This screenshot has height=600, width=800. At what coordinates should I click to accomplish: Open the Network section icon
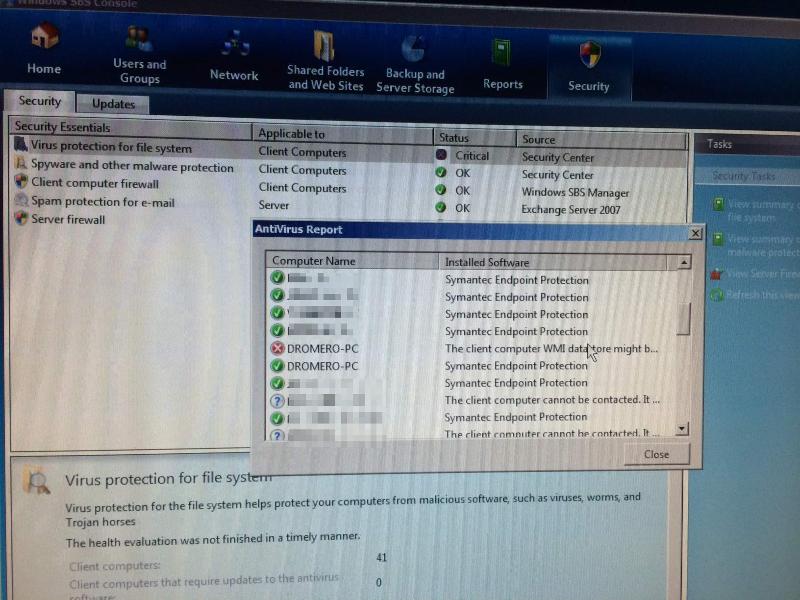click(235, 45)
